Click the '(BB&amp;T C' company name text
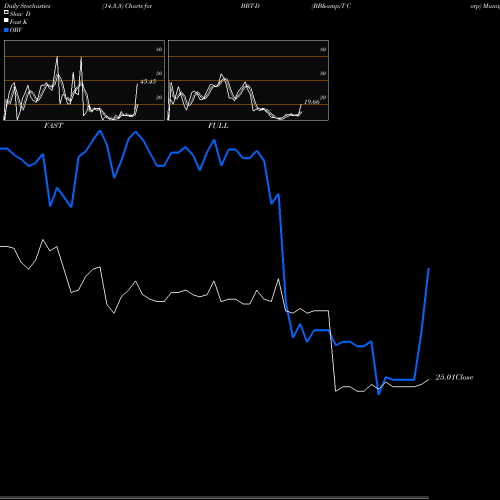Image resolution: width=500 pixels, height=500 pixels. click(331, 6)
